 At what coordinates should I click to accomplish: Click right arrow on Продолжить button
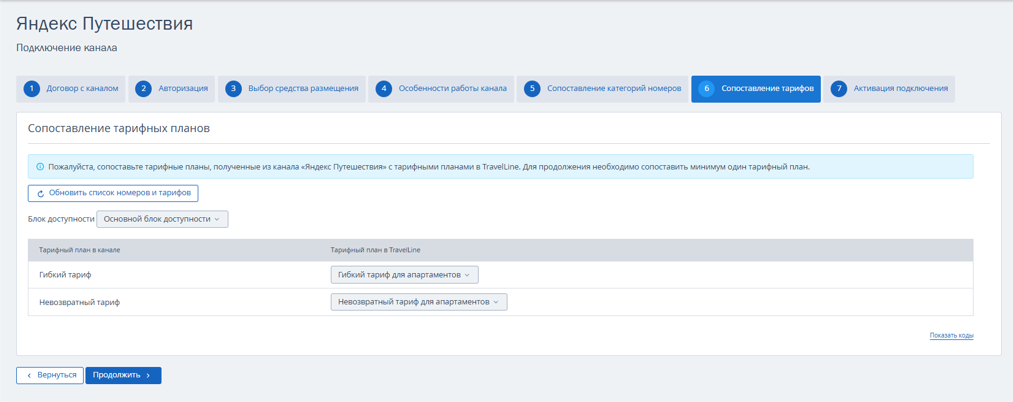(148, 376)
